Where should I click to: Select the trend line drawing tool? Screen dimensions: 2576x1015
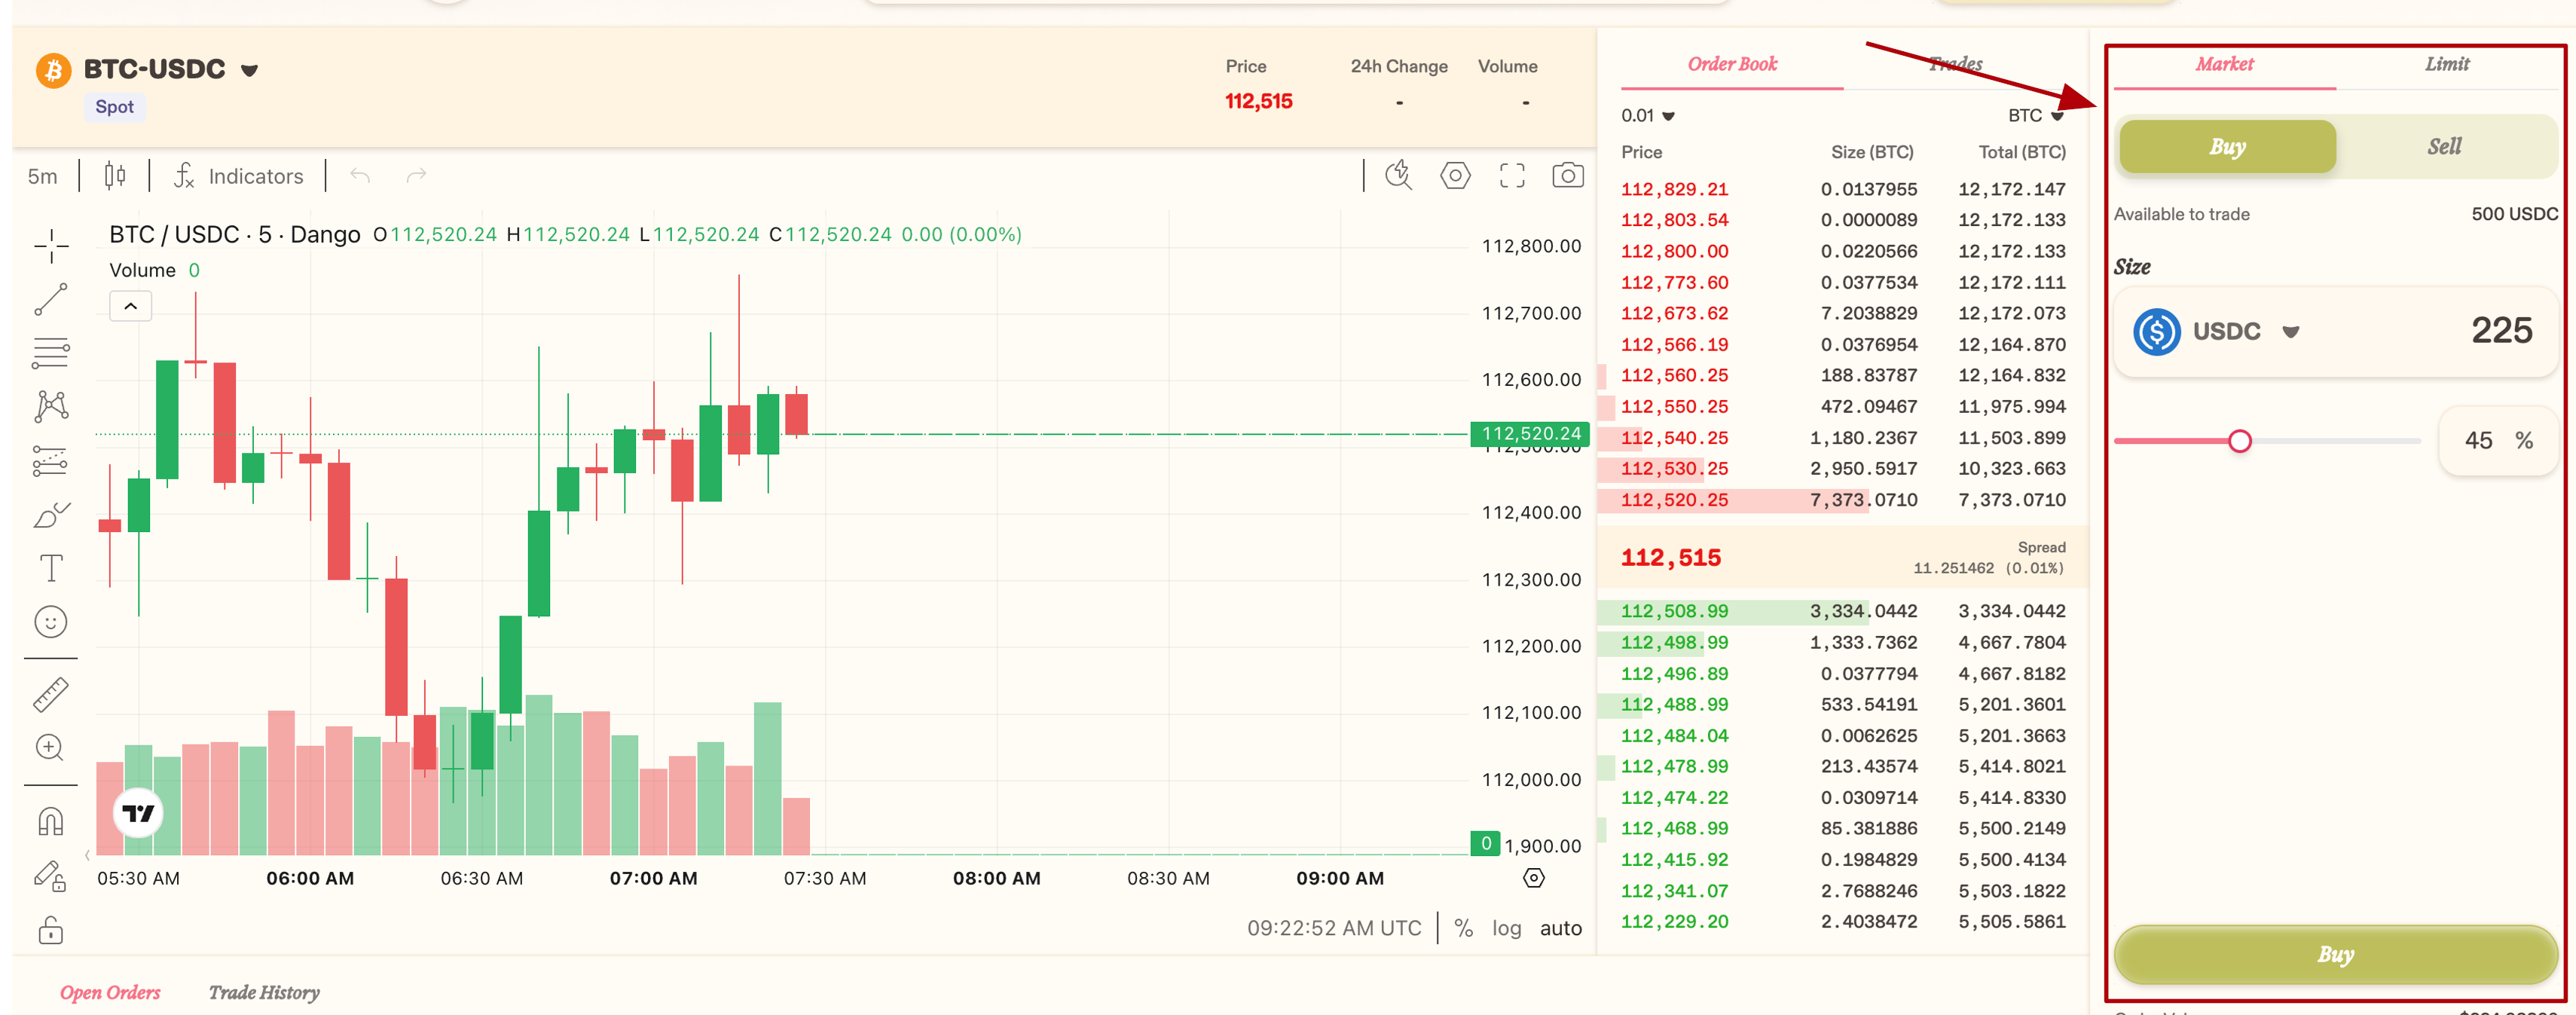(51, 299)
